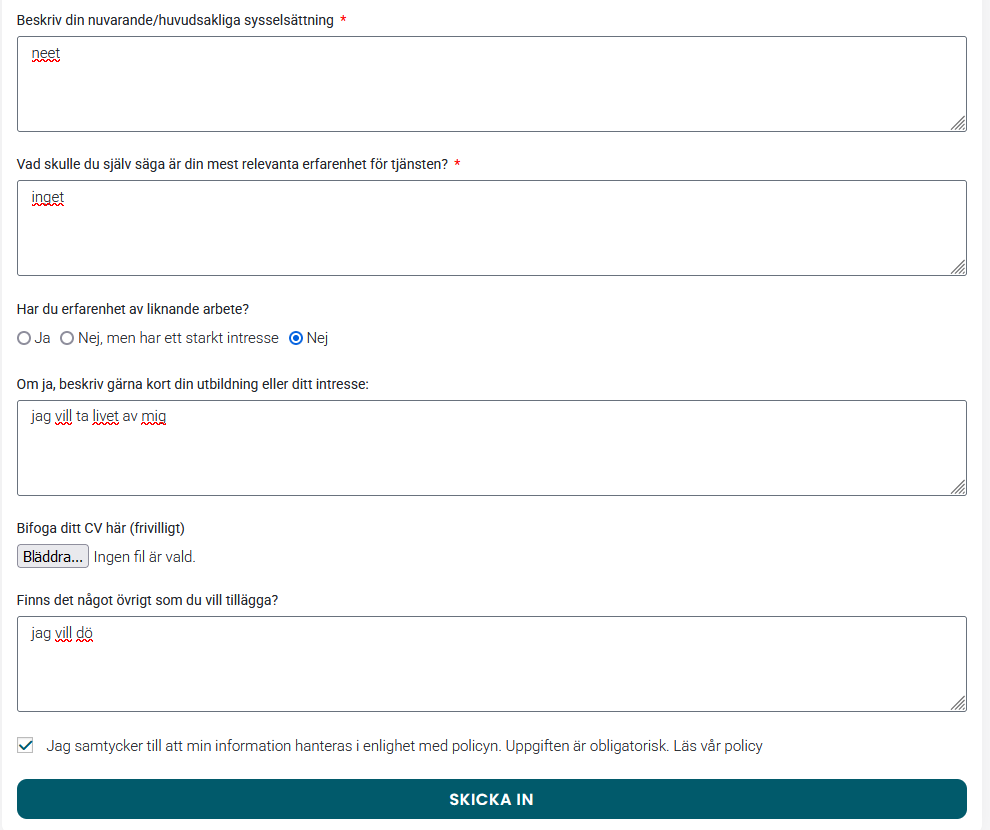
Task: Select "Nej, men har ett starkt intresse" option
Action: coord(67,338)
